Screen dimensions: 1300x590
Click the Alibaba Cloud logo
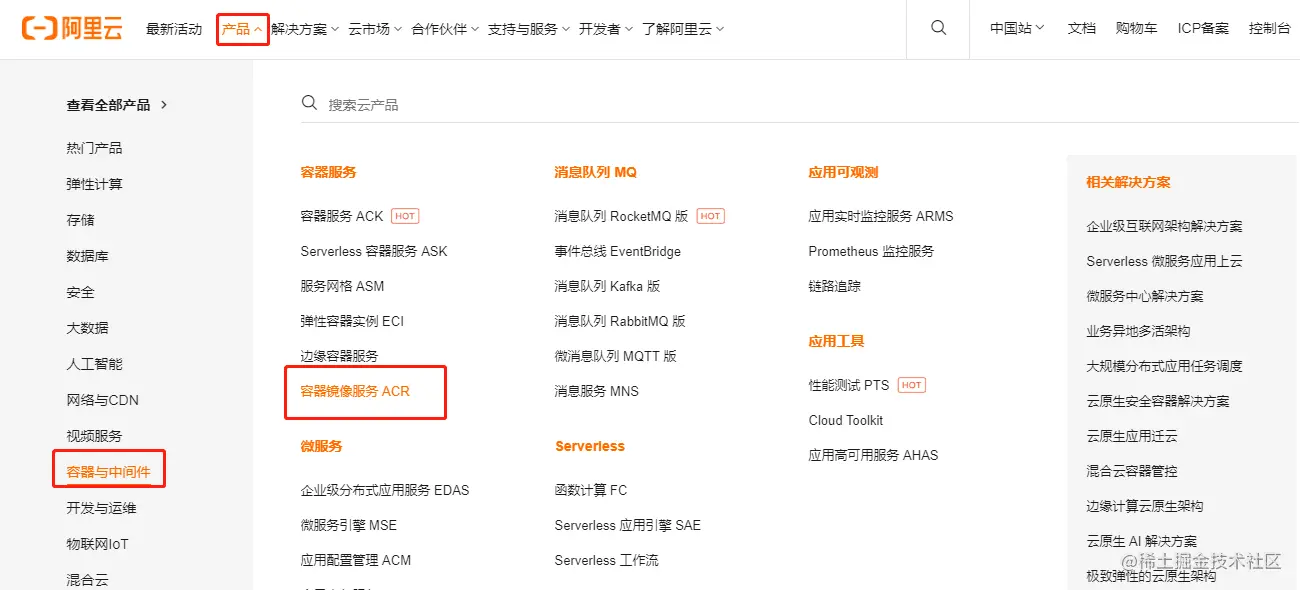point(72,28)
